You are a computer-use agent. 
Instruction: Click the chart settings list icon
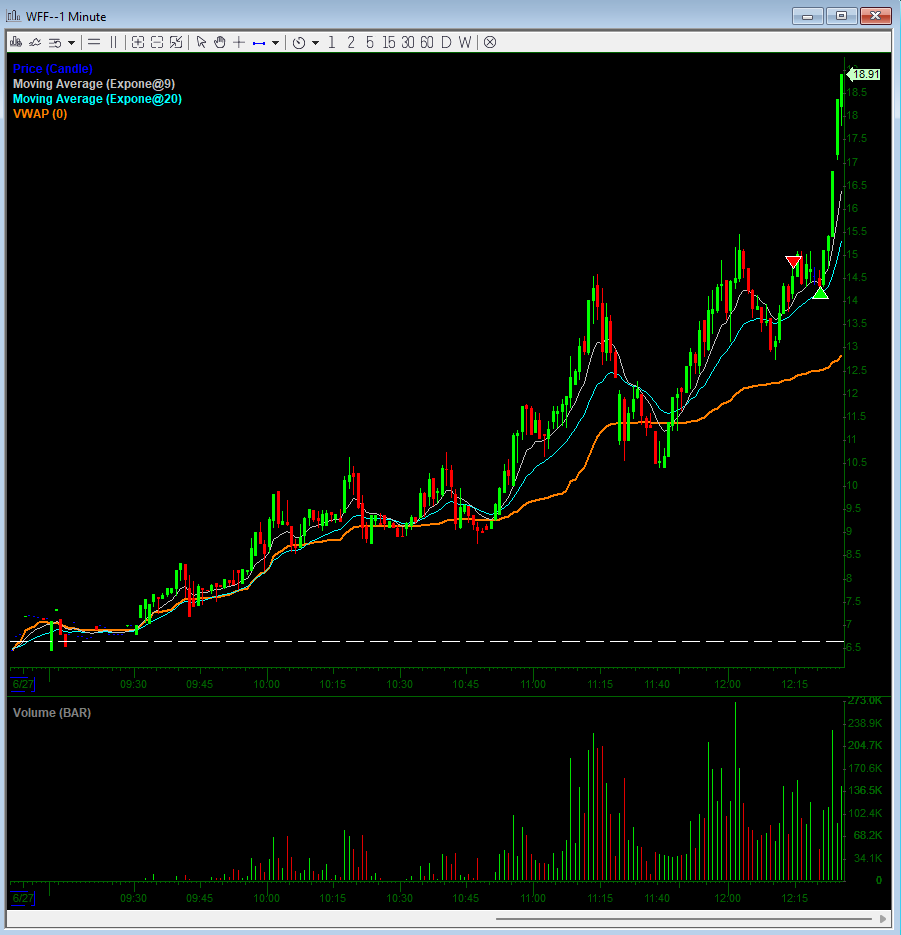(55, 42)
